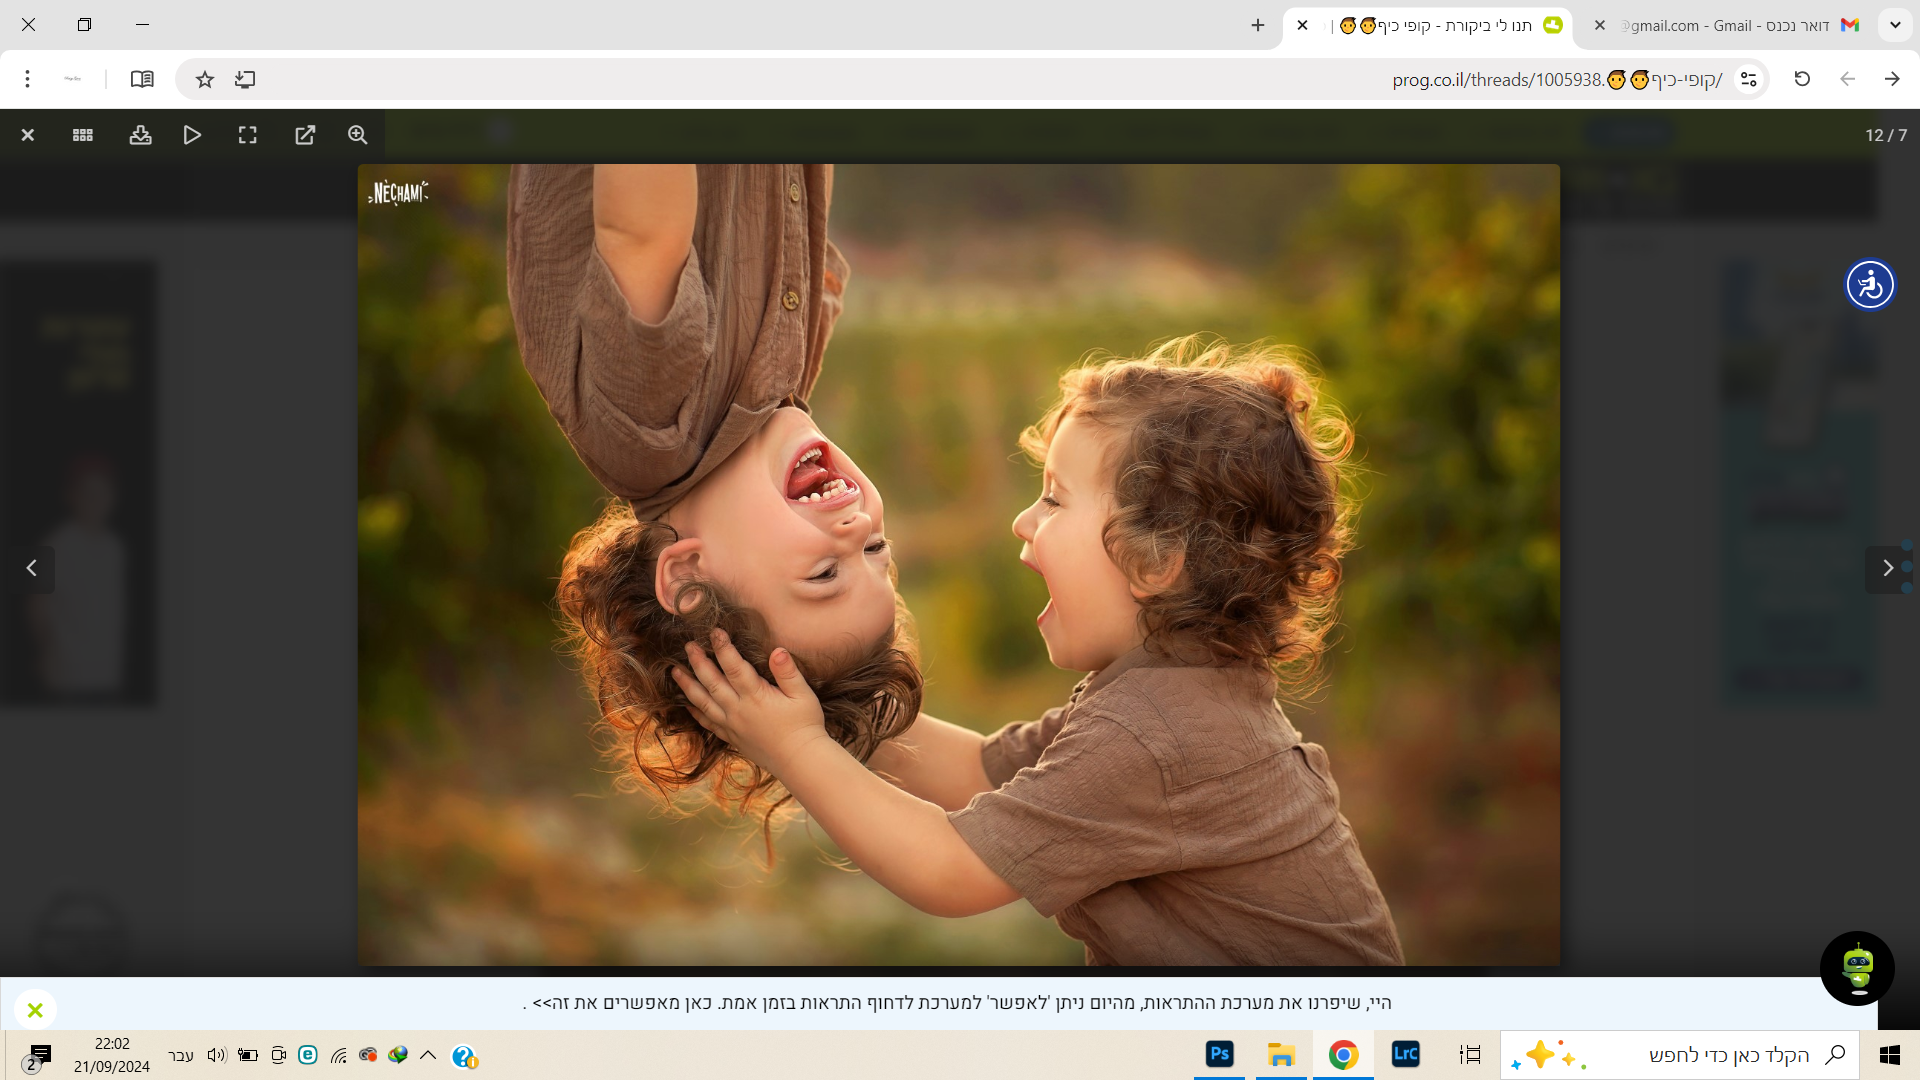Open image in a new window
This screenshot has height=1080, width=1920.
click(305, 135)
